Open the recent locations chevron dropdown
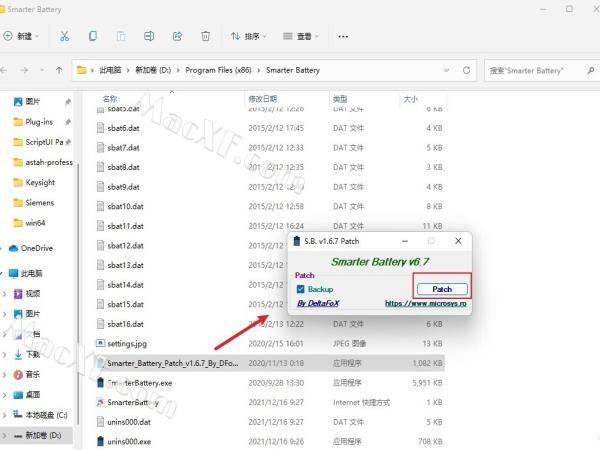Screen dimensions: 600x450 tap(42, 70)
